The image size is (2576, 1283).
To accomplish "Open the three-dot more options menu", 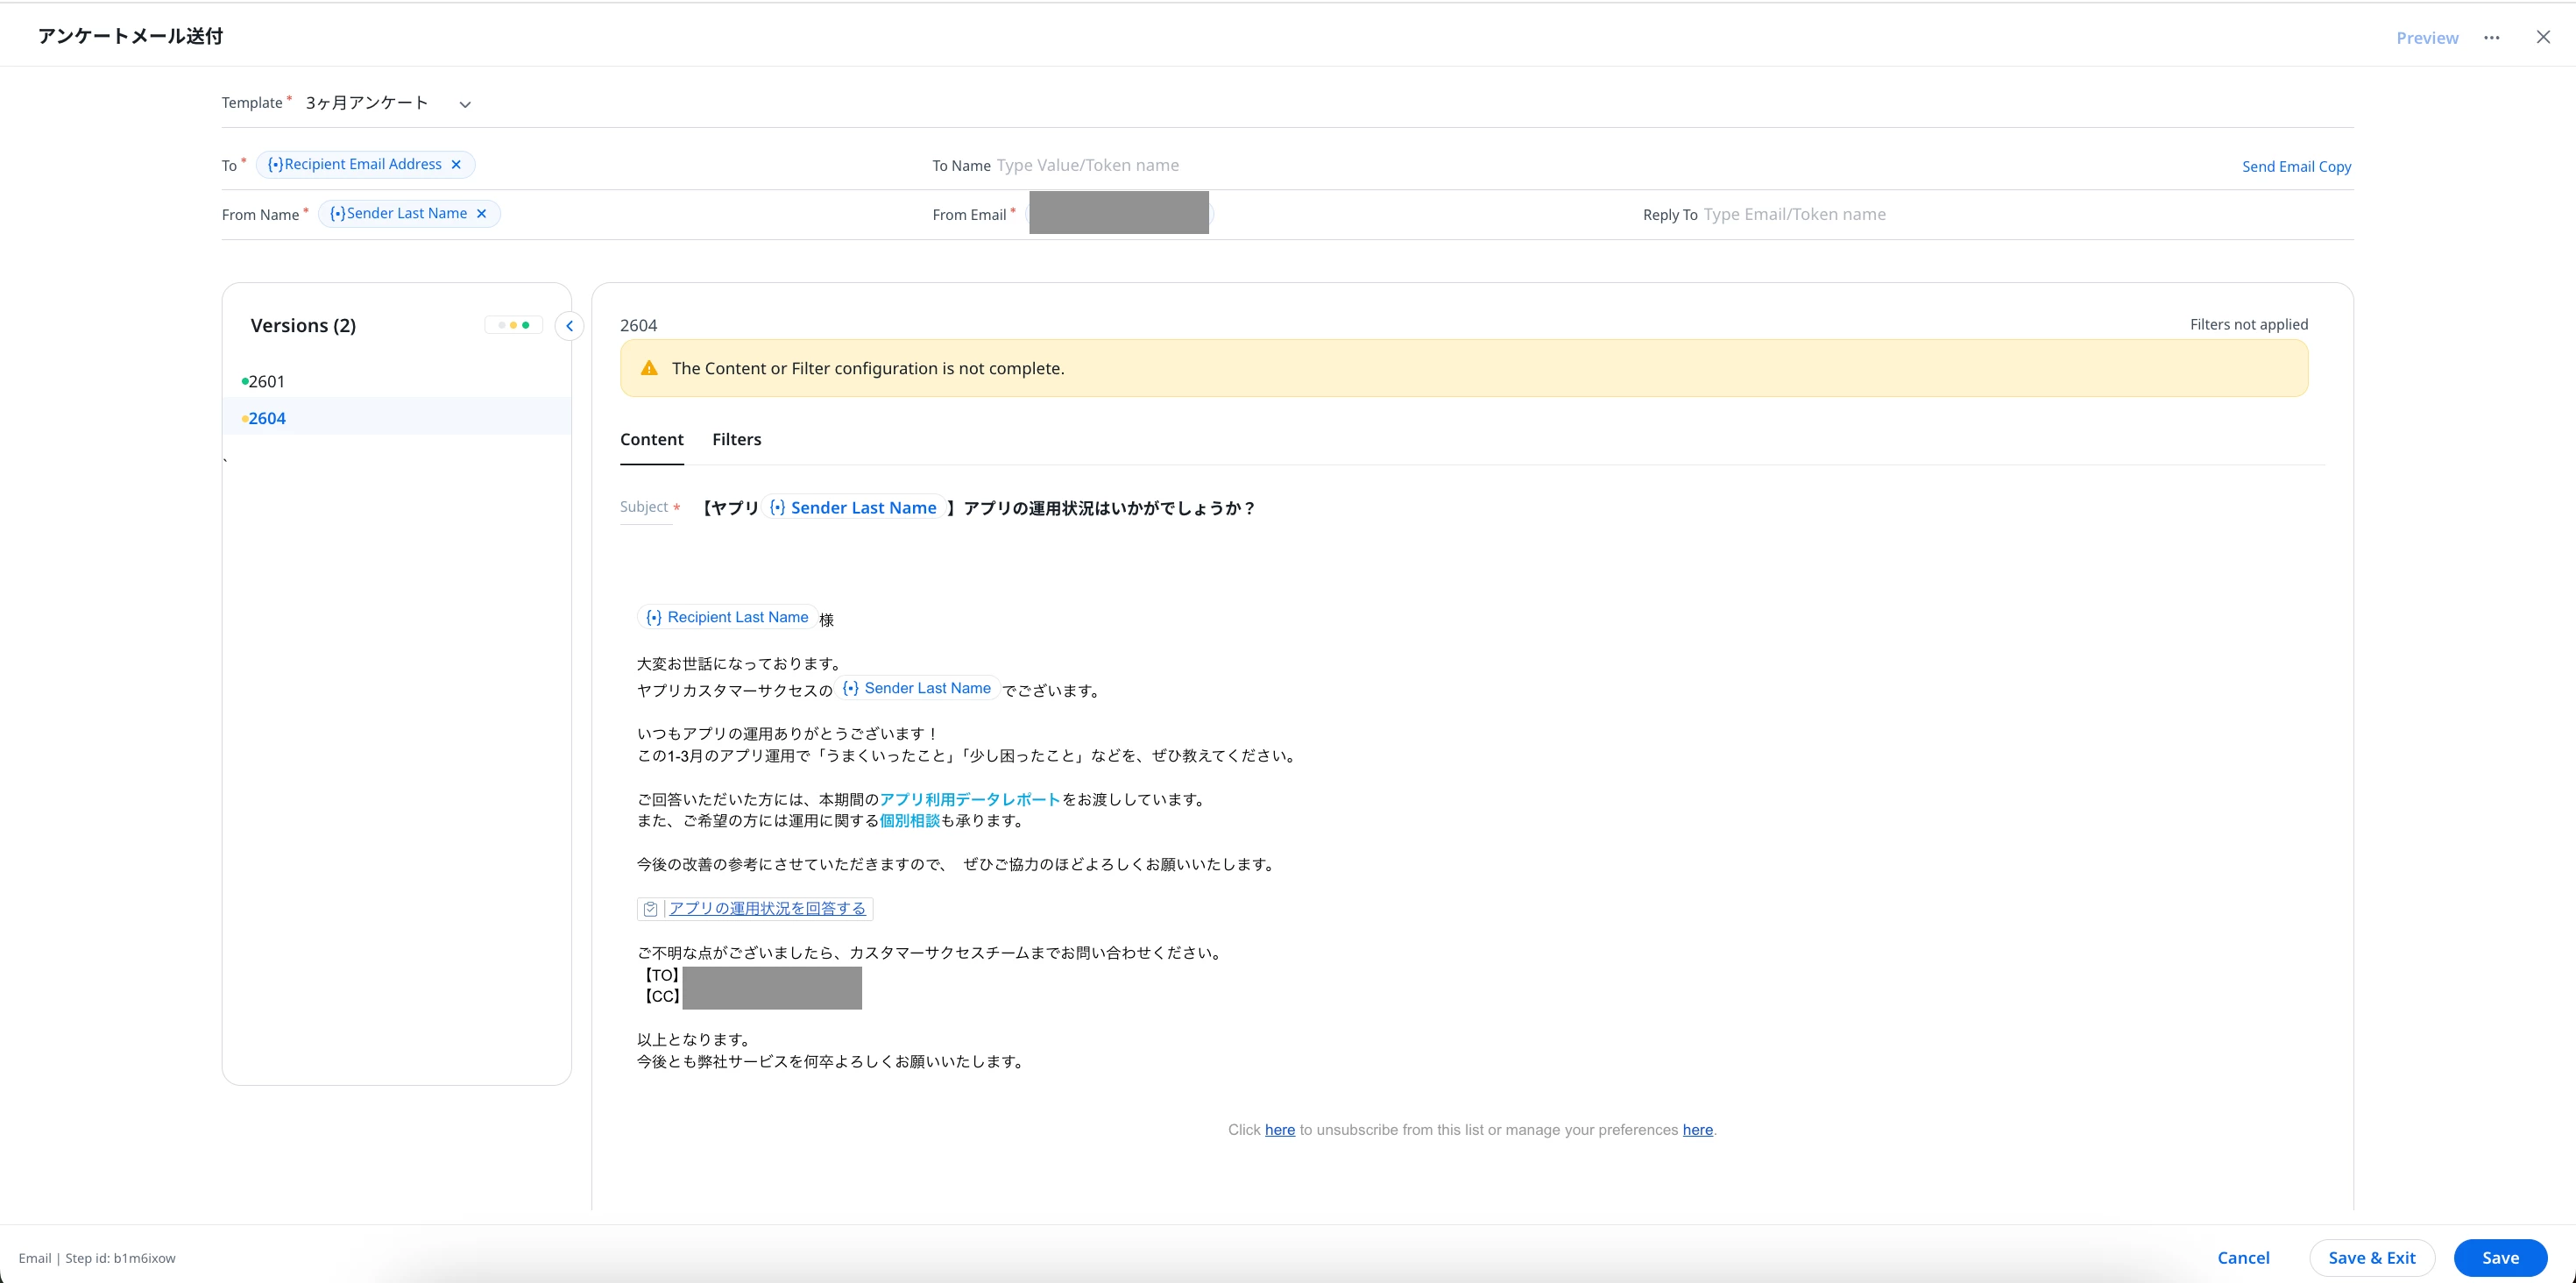I will (x=2491, y=38).
